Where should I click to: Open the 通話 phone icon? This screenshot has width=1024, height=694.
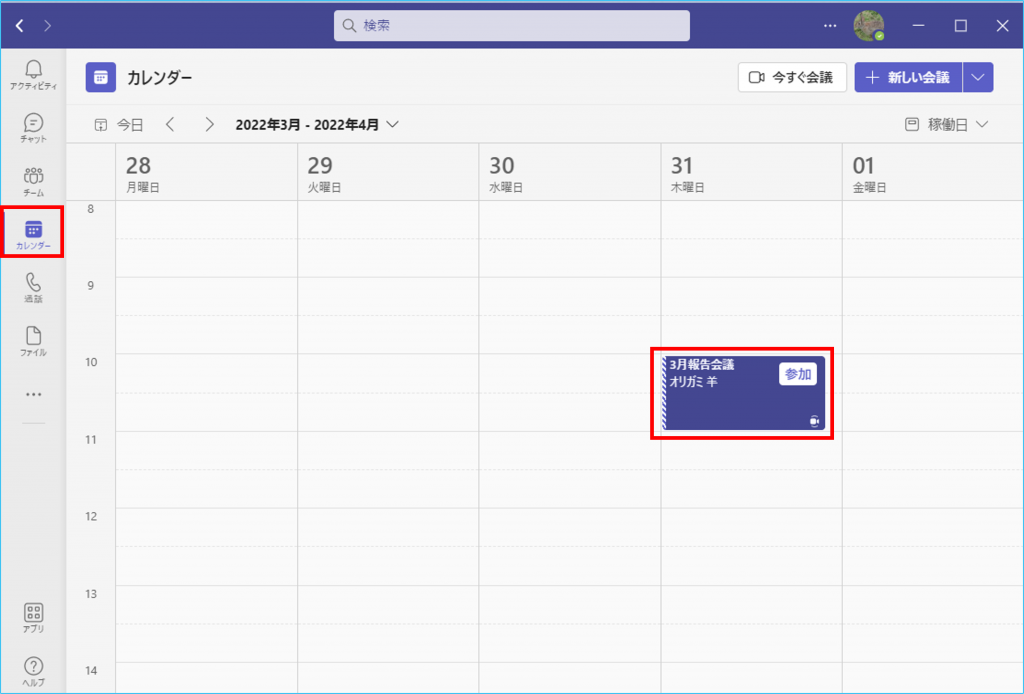coord(33,287)
